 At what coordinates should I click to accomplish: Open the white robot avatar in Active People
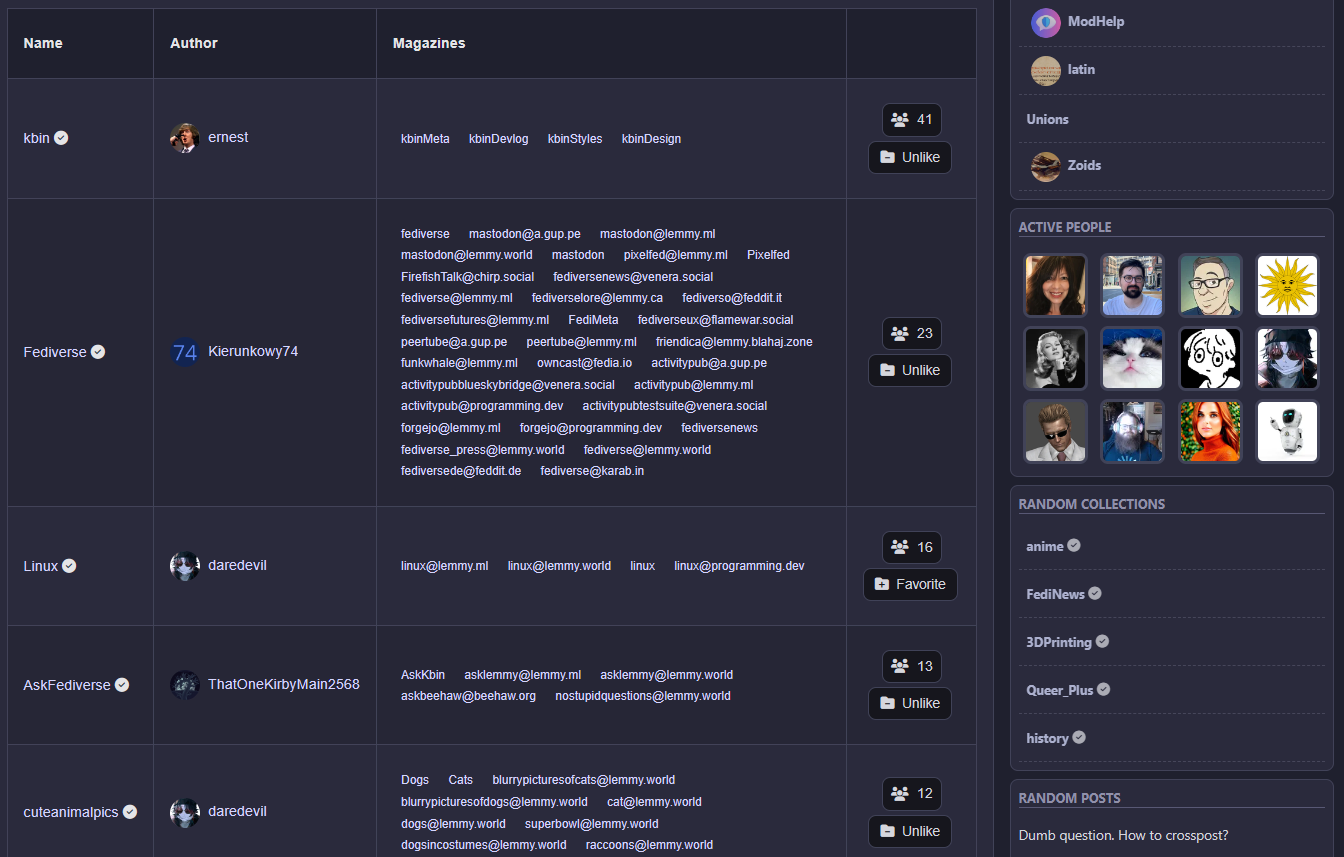[x=1287, y=431]
